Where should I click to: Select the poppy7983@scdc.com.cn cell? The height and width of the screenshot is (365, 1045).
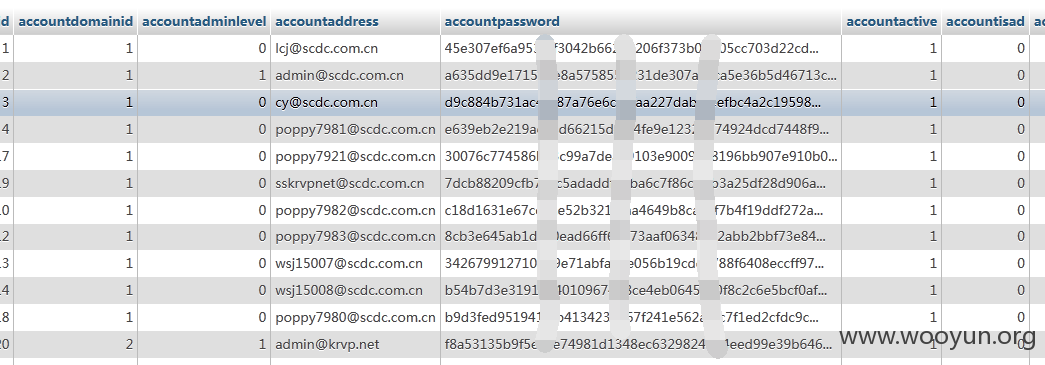(355, 236)
